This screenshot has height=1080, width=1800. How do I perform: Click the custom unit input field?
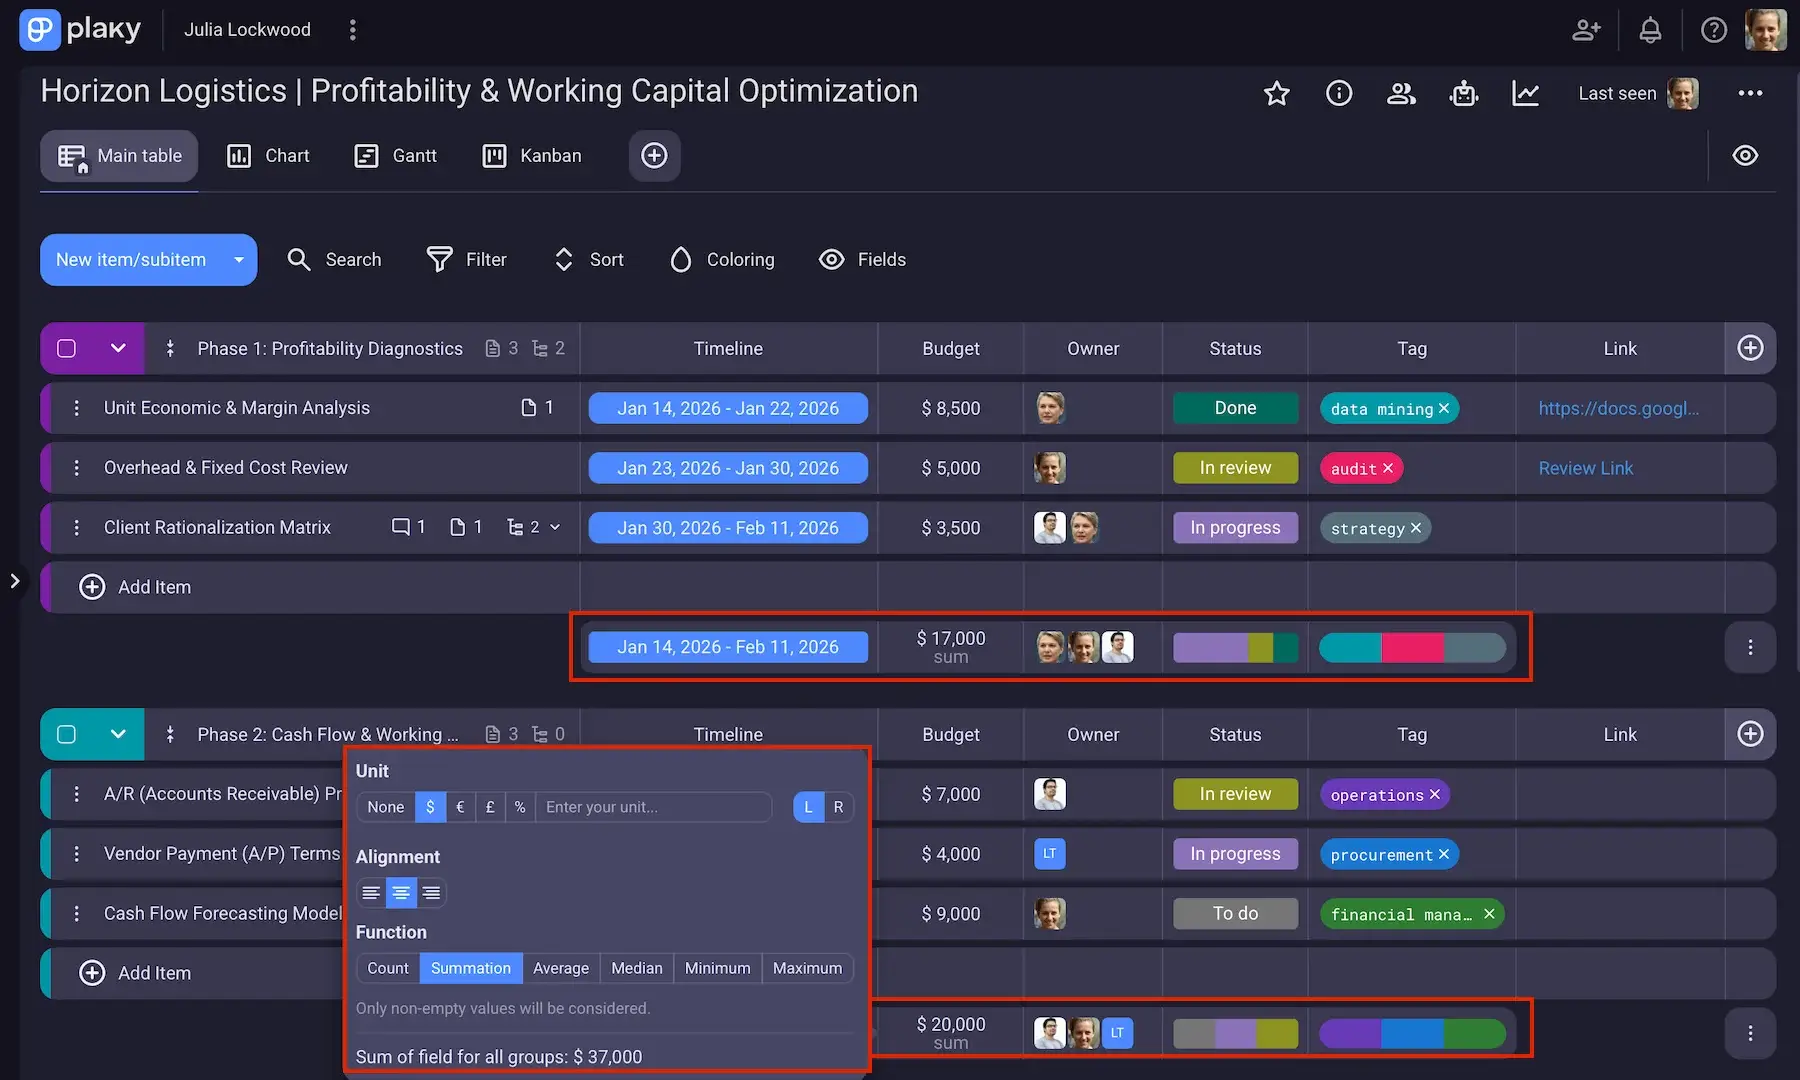coord(654,807)
